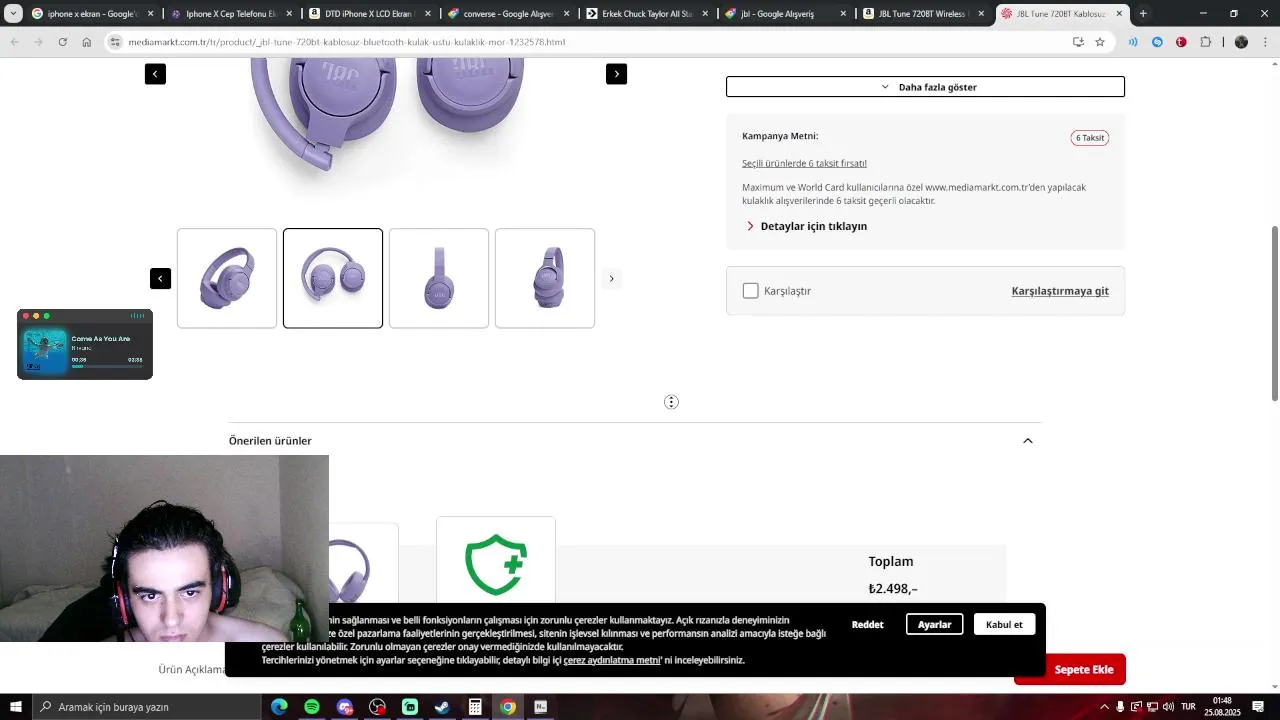Click the install app icon in address bar
This screenshot has width=1280, height=720.
coord(1078,42)
